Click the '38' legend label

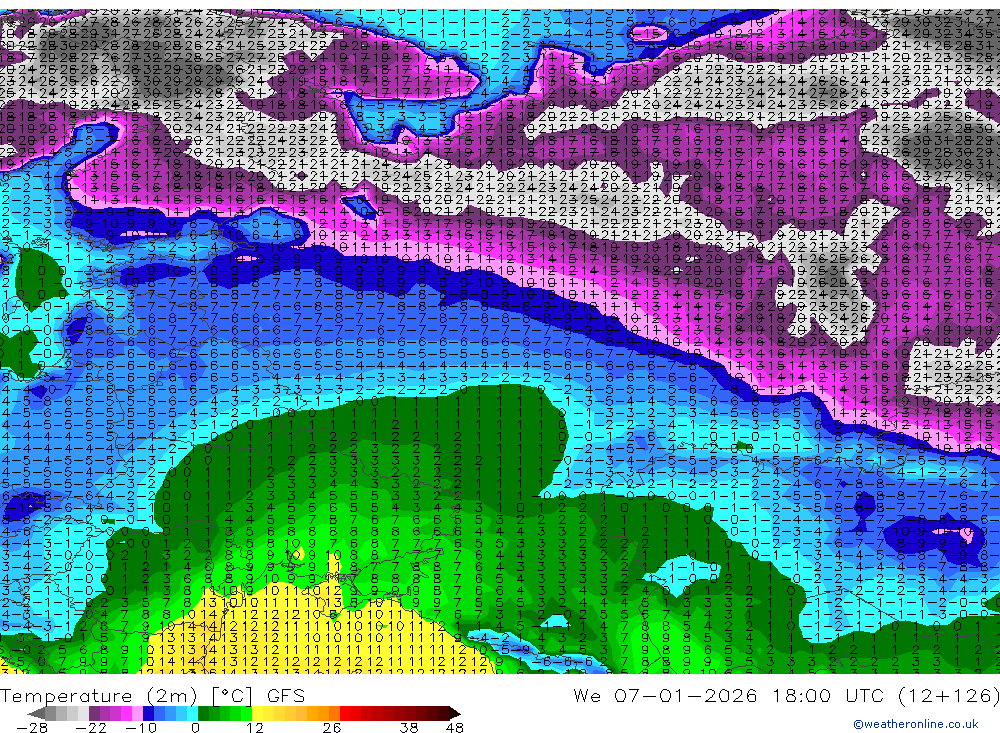[x=409, y=728]
